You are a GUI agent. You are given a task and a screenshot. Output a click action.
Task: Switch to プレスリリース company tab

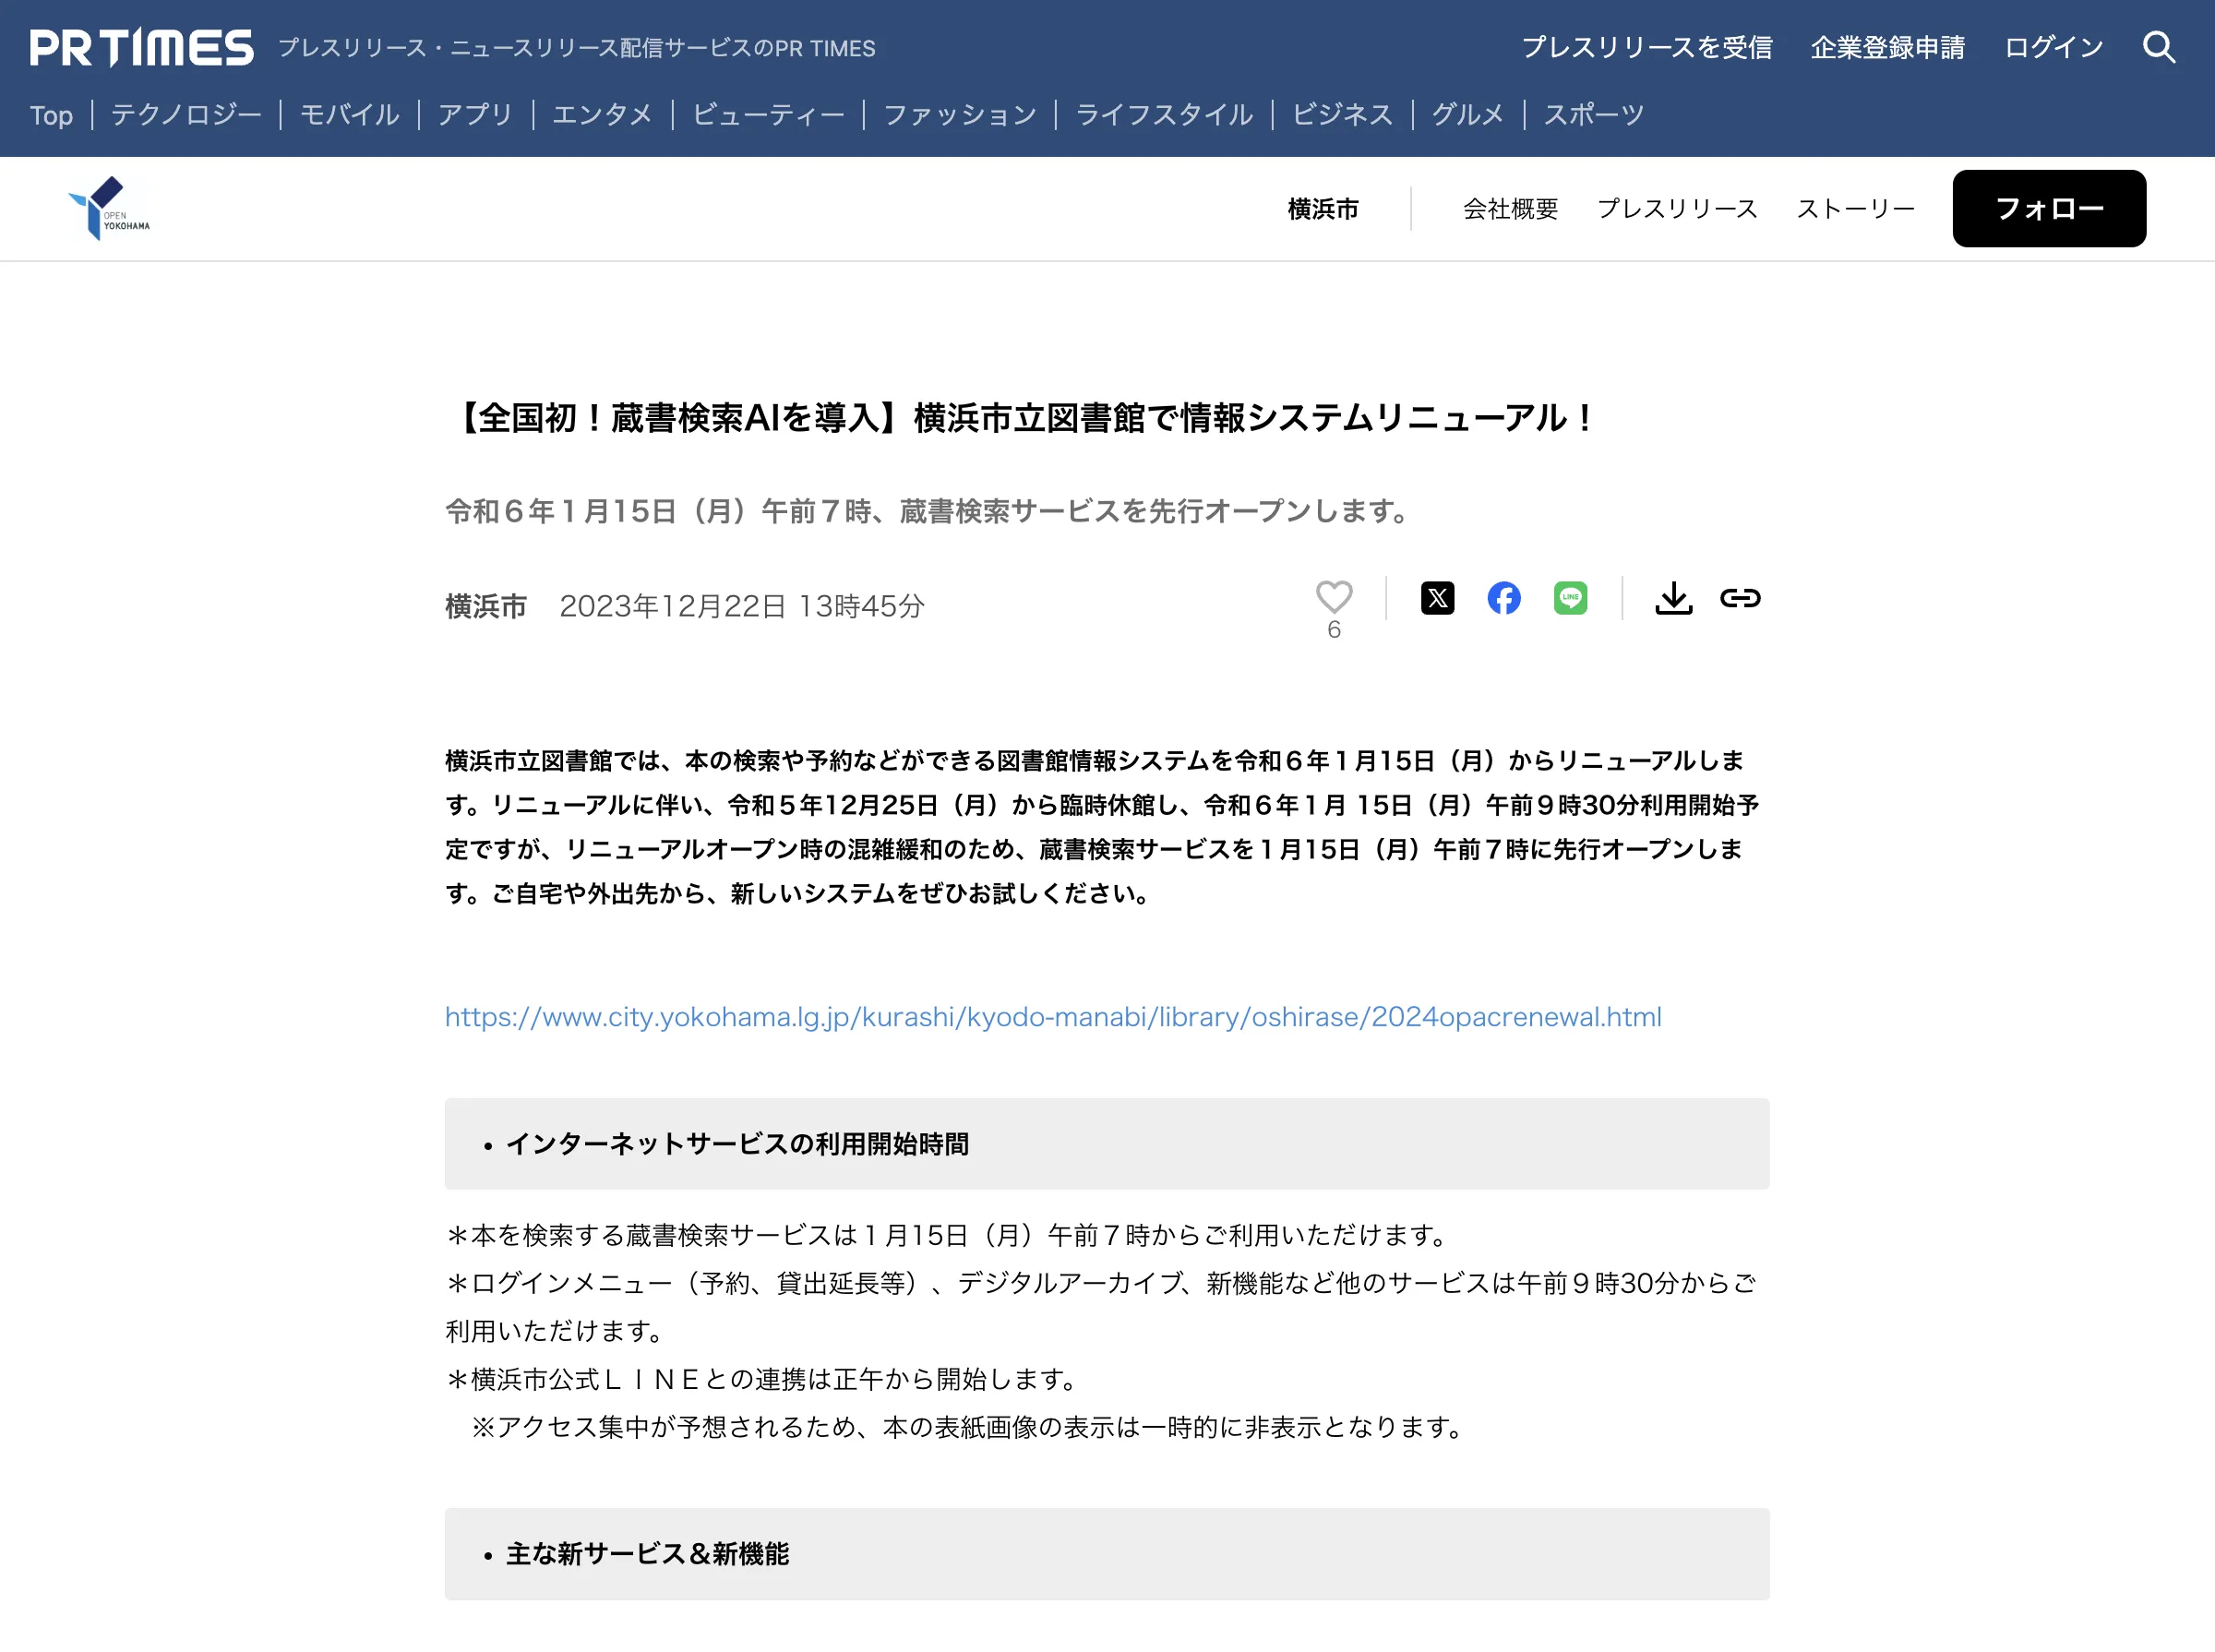tap(1677, 209)
